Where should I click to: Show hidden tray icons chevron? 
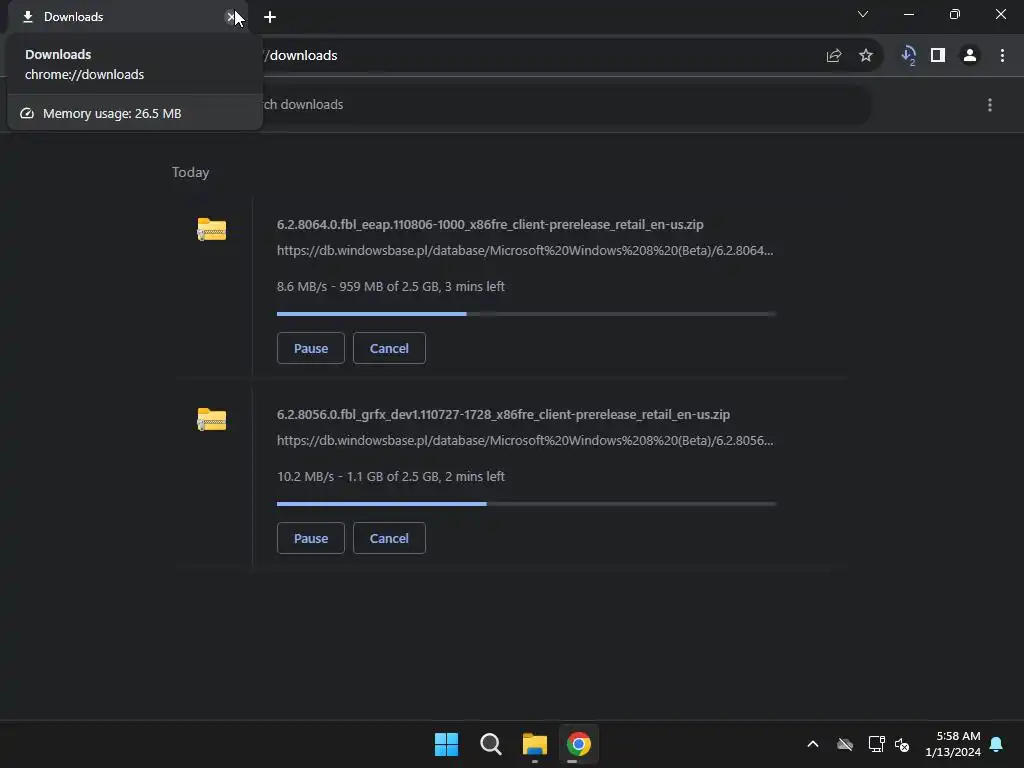(813, 744)
